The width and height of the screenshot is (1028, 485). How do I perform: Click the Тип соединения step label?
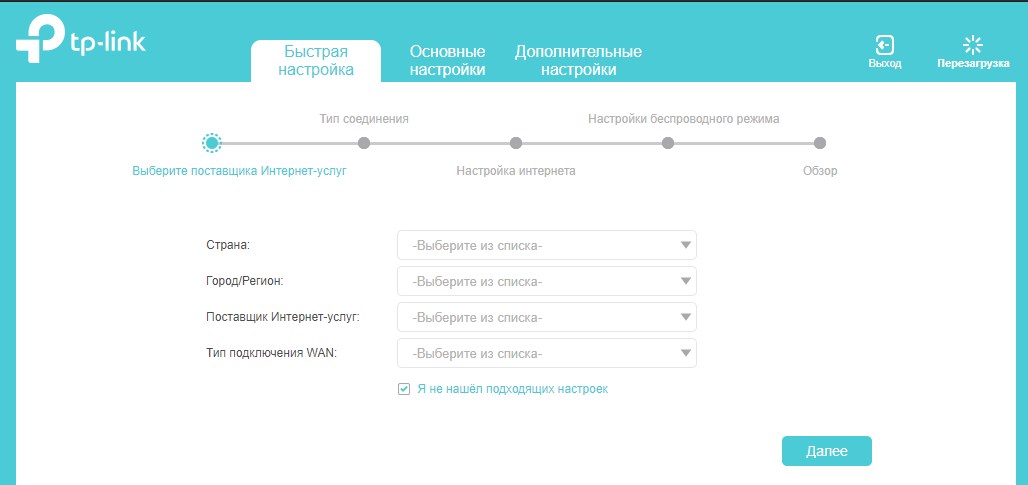364,119
